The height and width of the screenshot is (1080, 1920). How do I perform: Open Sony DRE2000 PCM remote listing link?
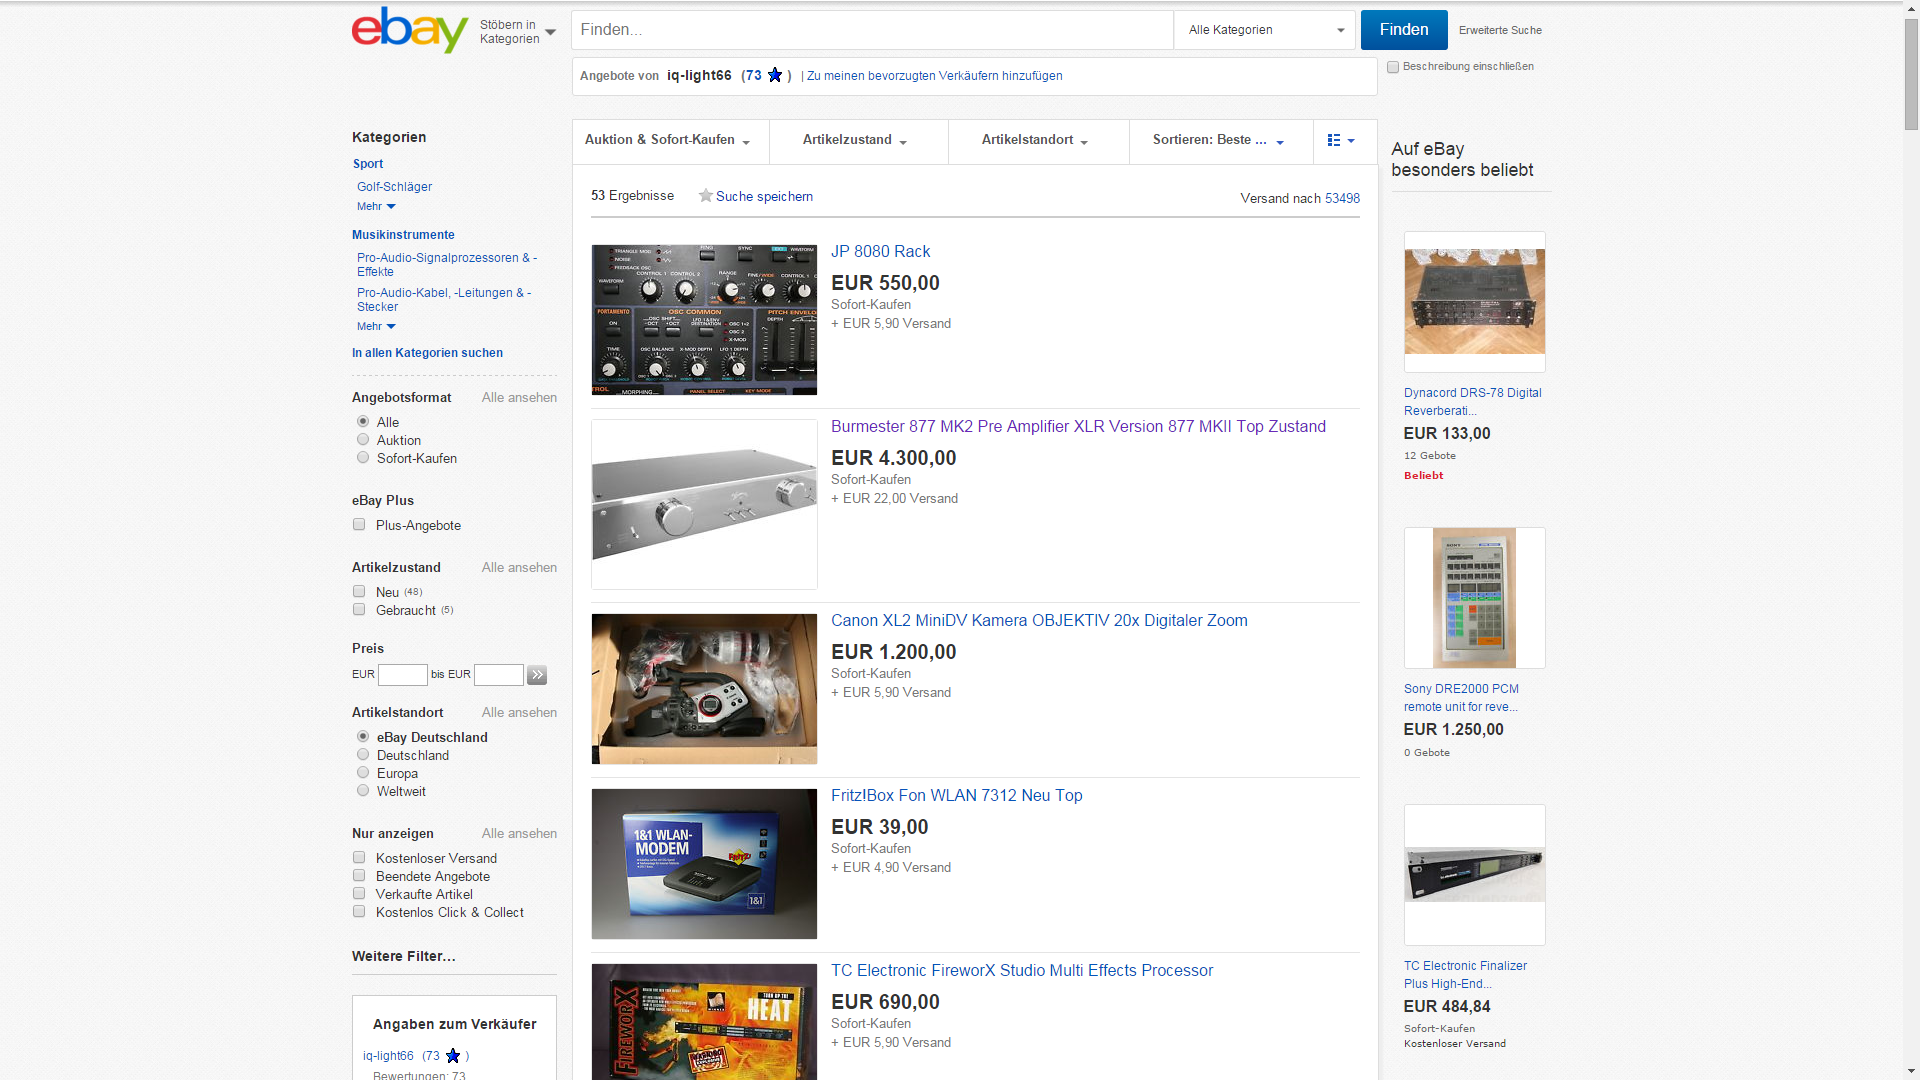tap(1461, 698)
